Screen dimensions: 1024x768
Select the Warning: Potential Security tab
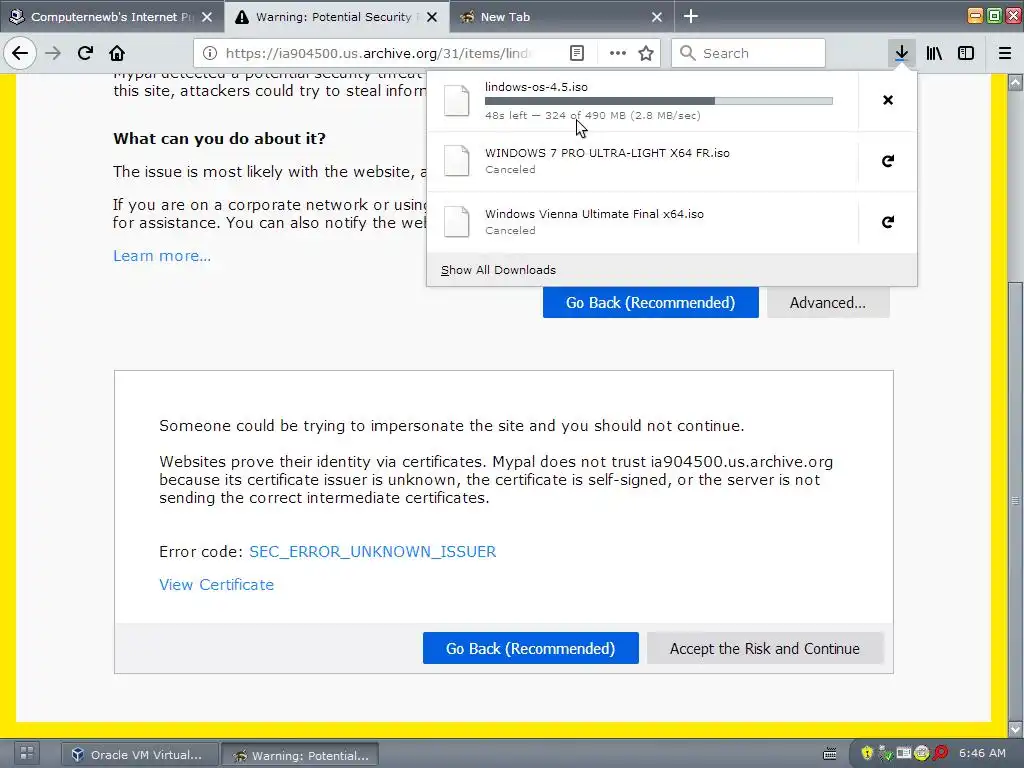pos(336,17)
